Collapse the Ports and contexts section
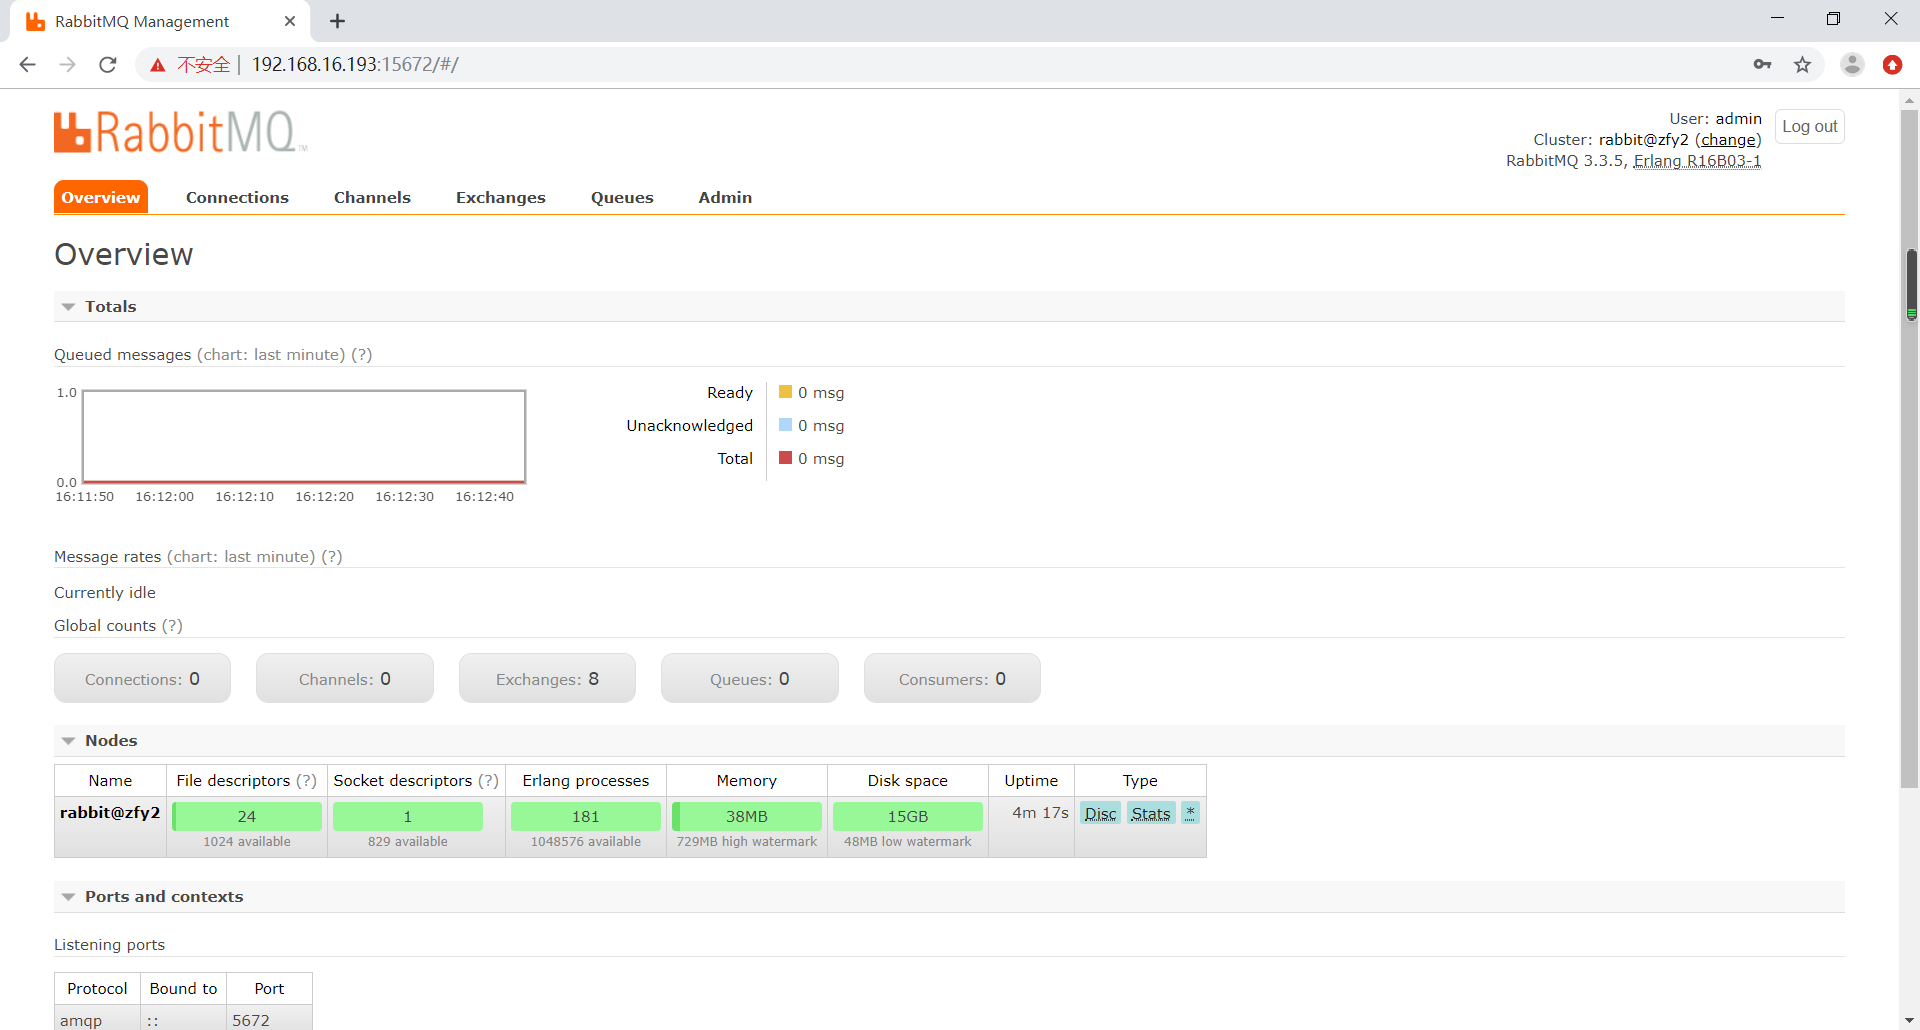 tap(68, 897)
